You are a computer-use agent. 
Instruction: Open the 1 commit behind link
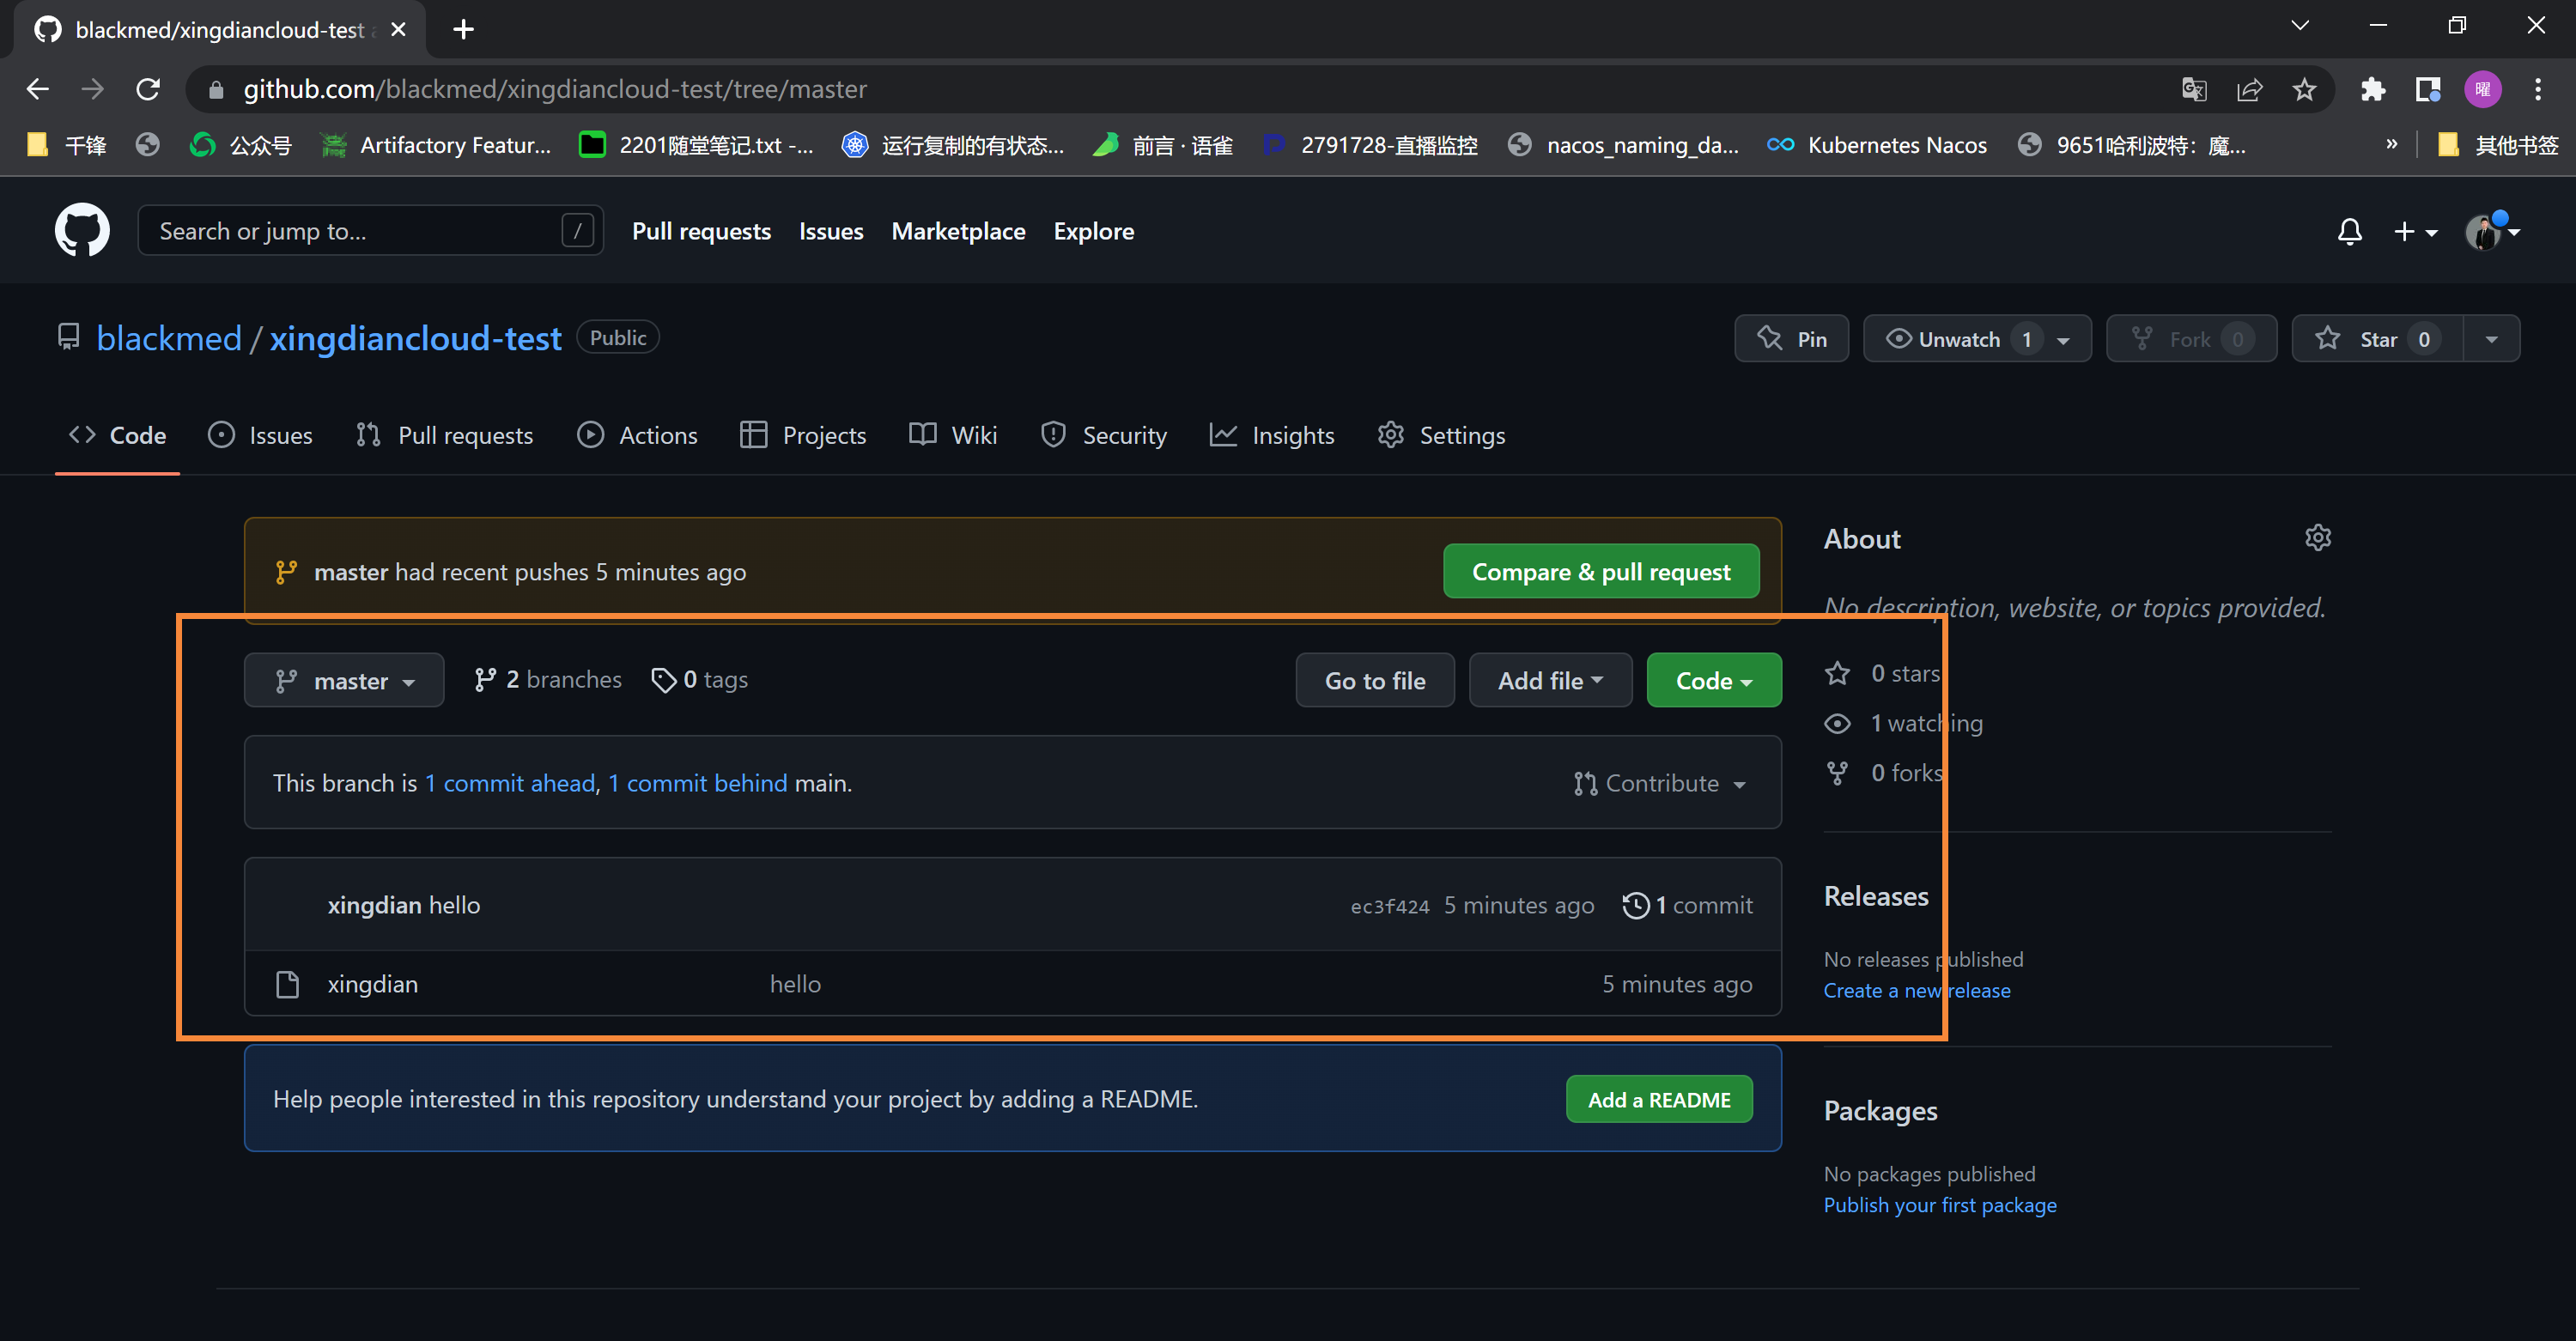[x=698, y=783]
